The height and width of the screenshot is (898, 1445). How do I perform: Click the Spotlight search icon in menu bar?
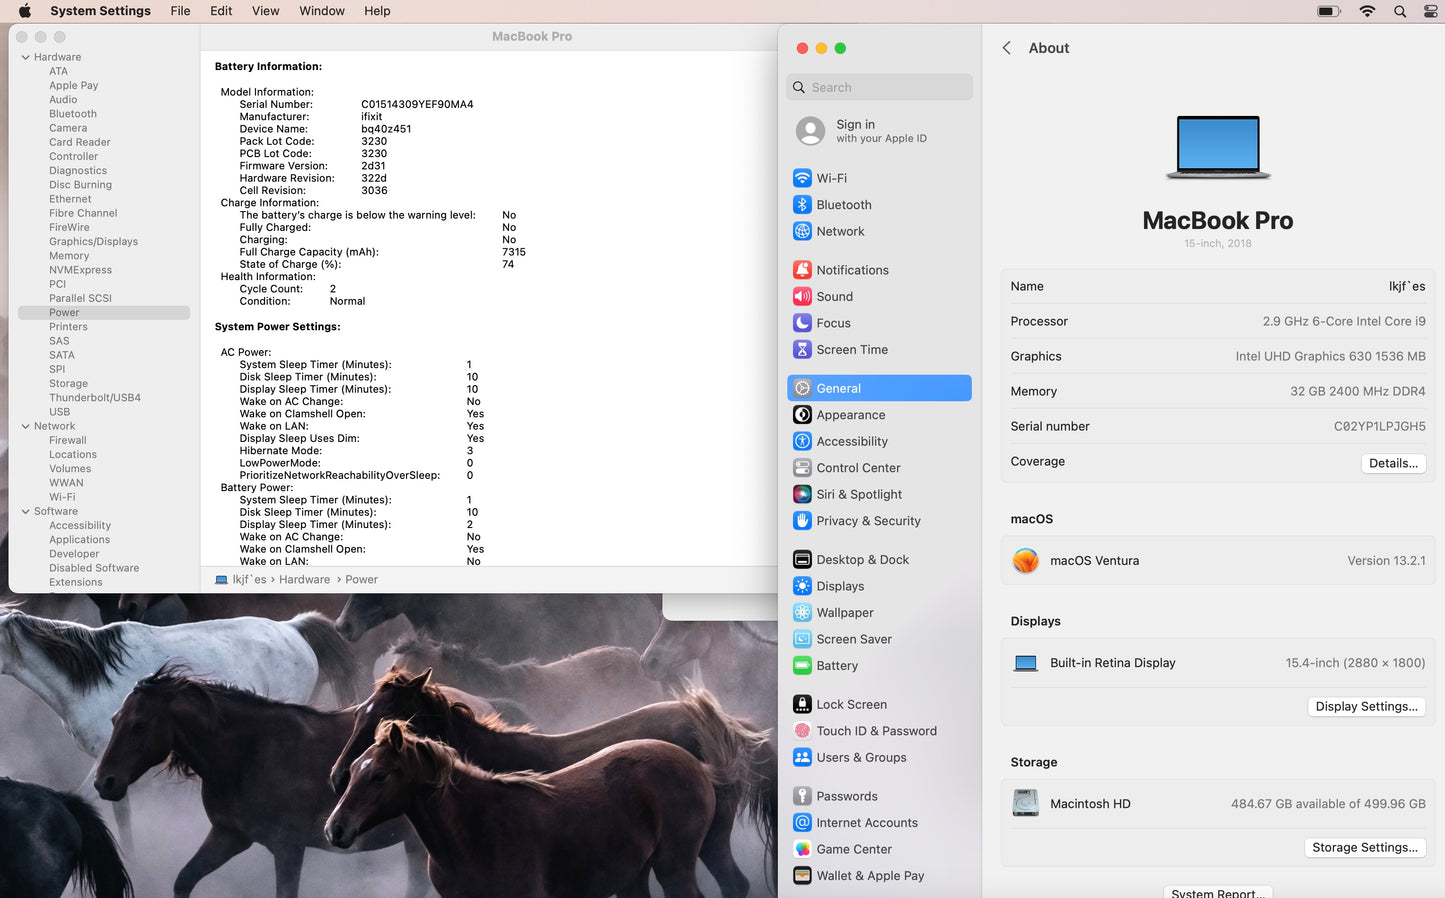pyautogui.click(x=1400, y=11)
